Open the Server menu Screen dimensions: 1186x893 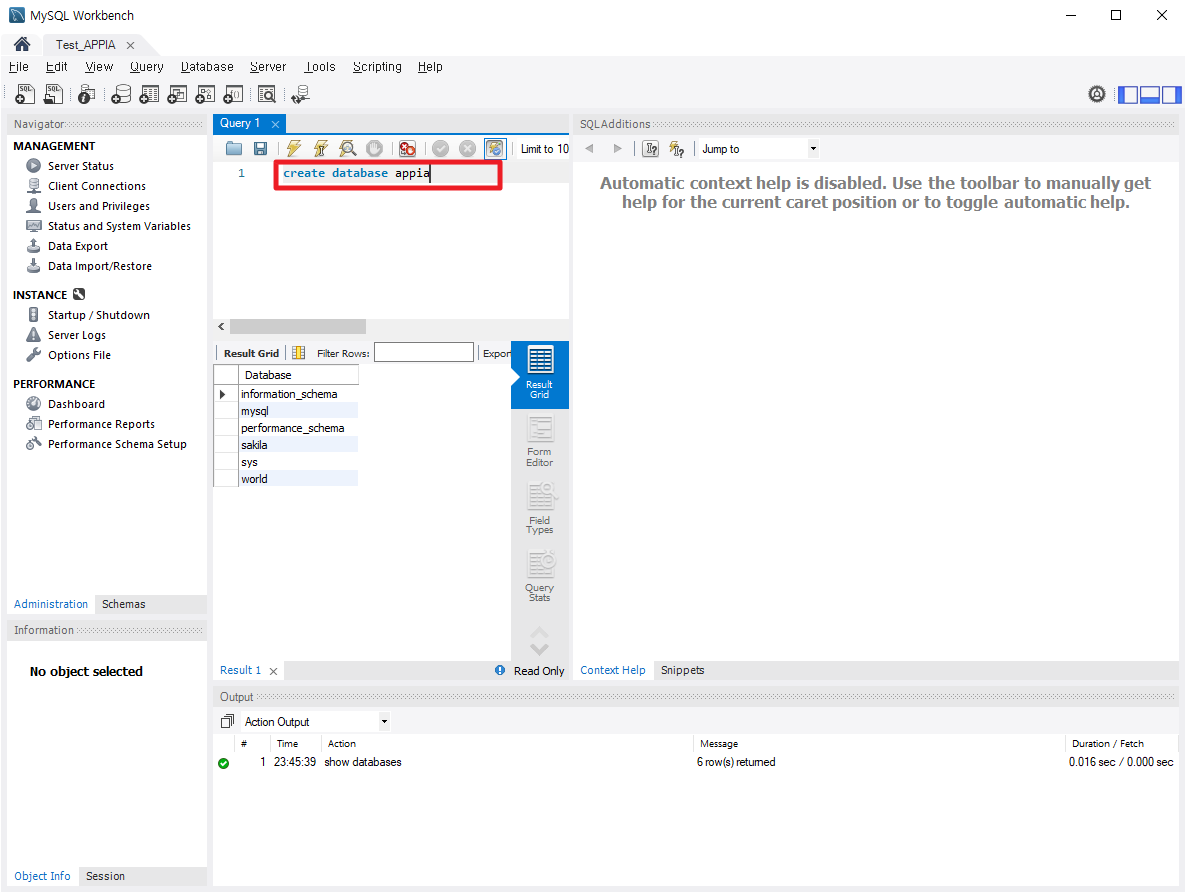pos(268,67)
